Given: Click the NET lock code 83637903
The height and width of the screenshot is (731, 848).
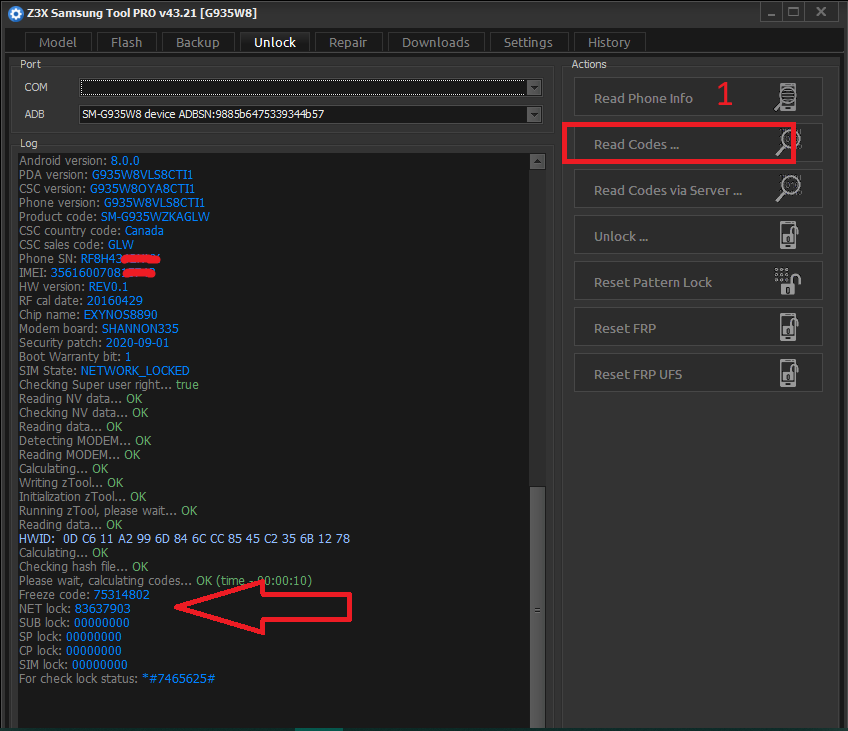Looking at the screenshot, I should (103, 609).
